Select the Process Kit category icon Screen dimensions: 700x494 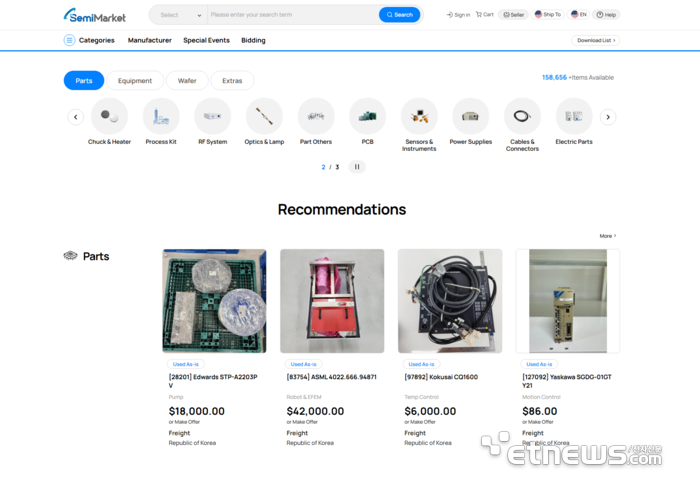[161, 116]
